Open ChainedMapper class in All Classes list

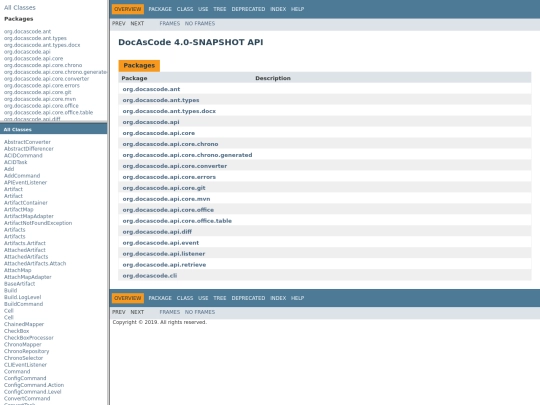24,324
